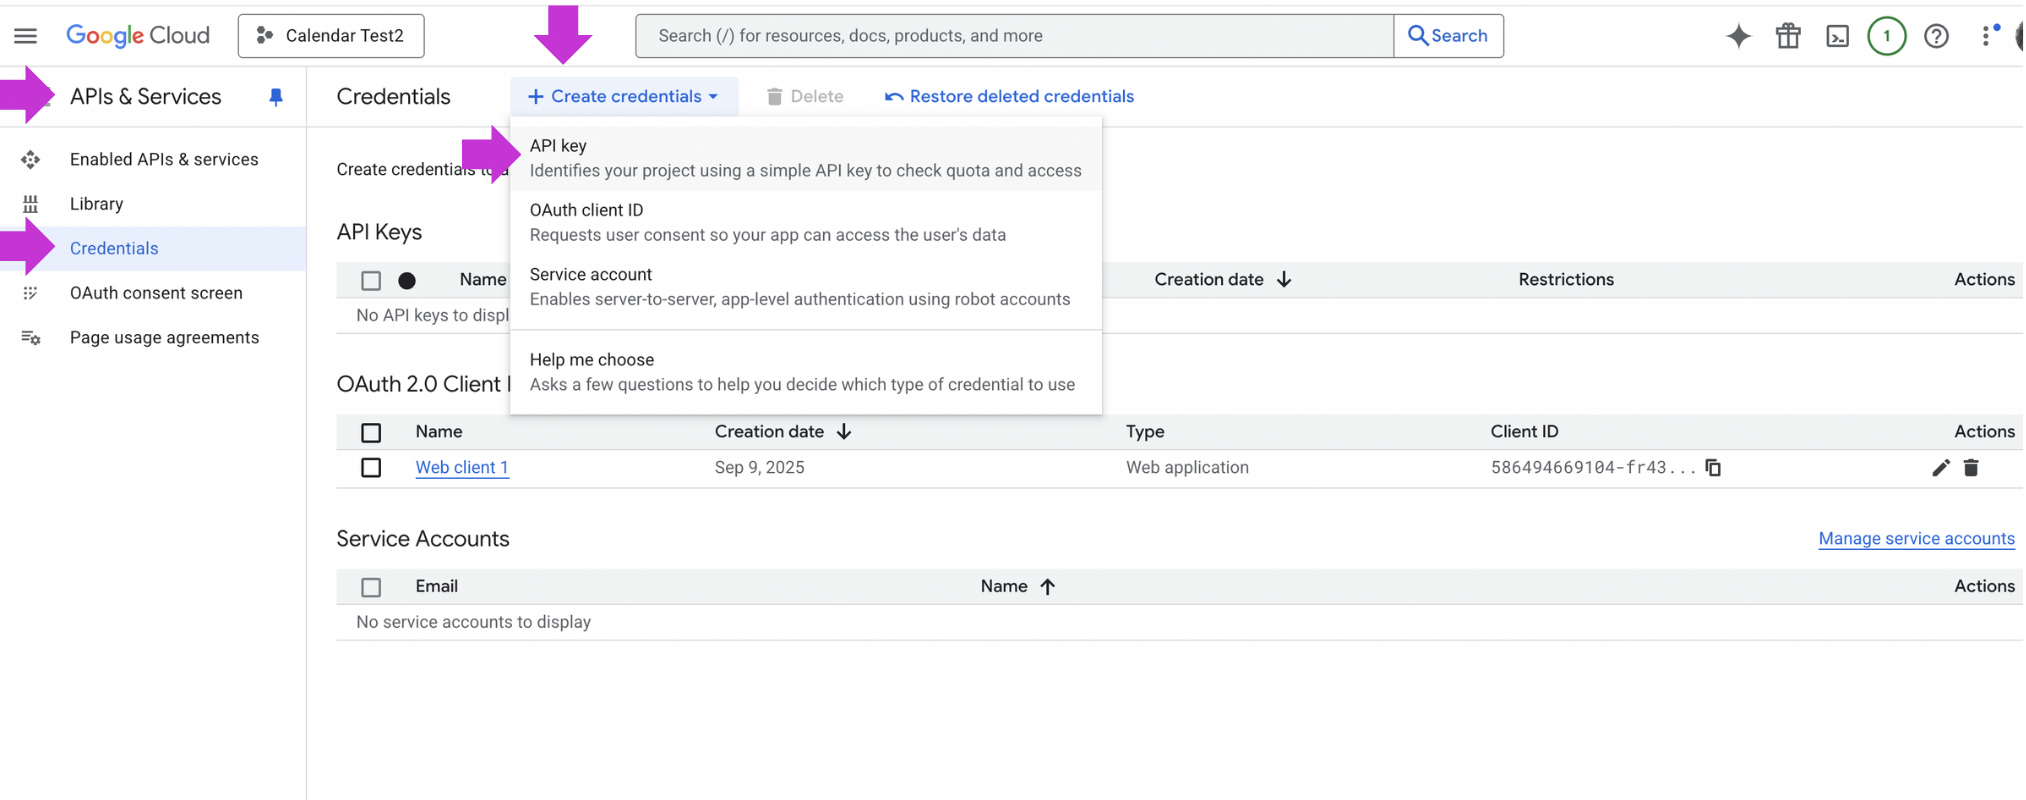Edit Web client 1 with pencil icon
Image resolution: width=2026 pixels, height=800 pixels.
tap(1941, 468)
